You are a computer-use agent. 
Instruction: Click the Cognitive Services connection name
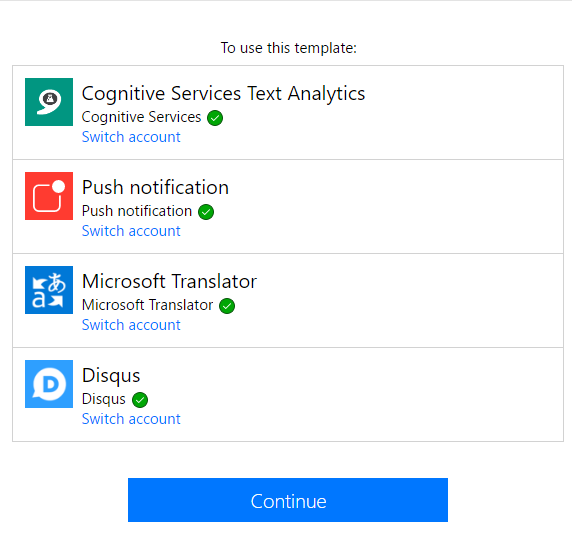(141, 117)
